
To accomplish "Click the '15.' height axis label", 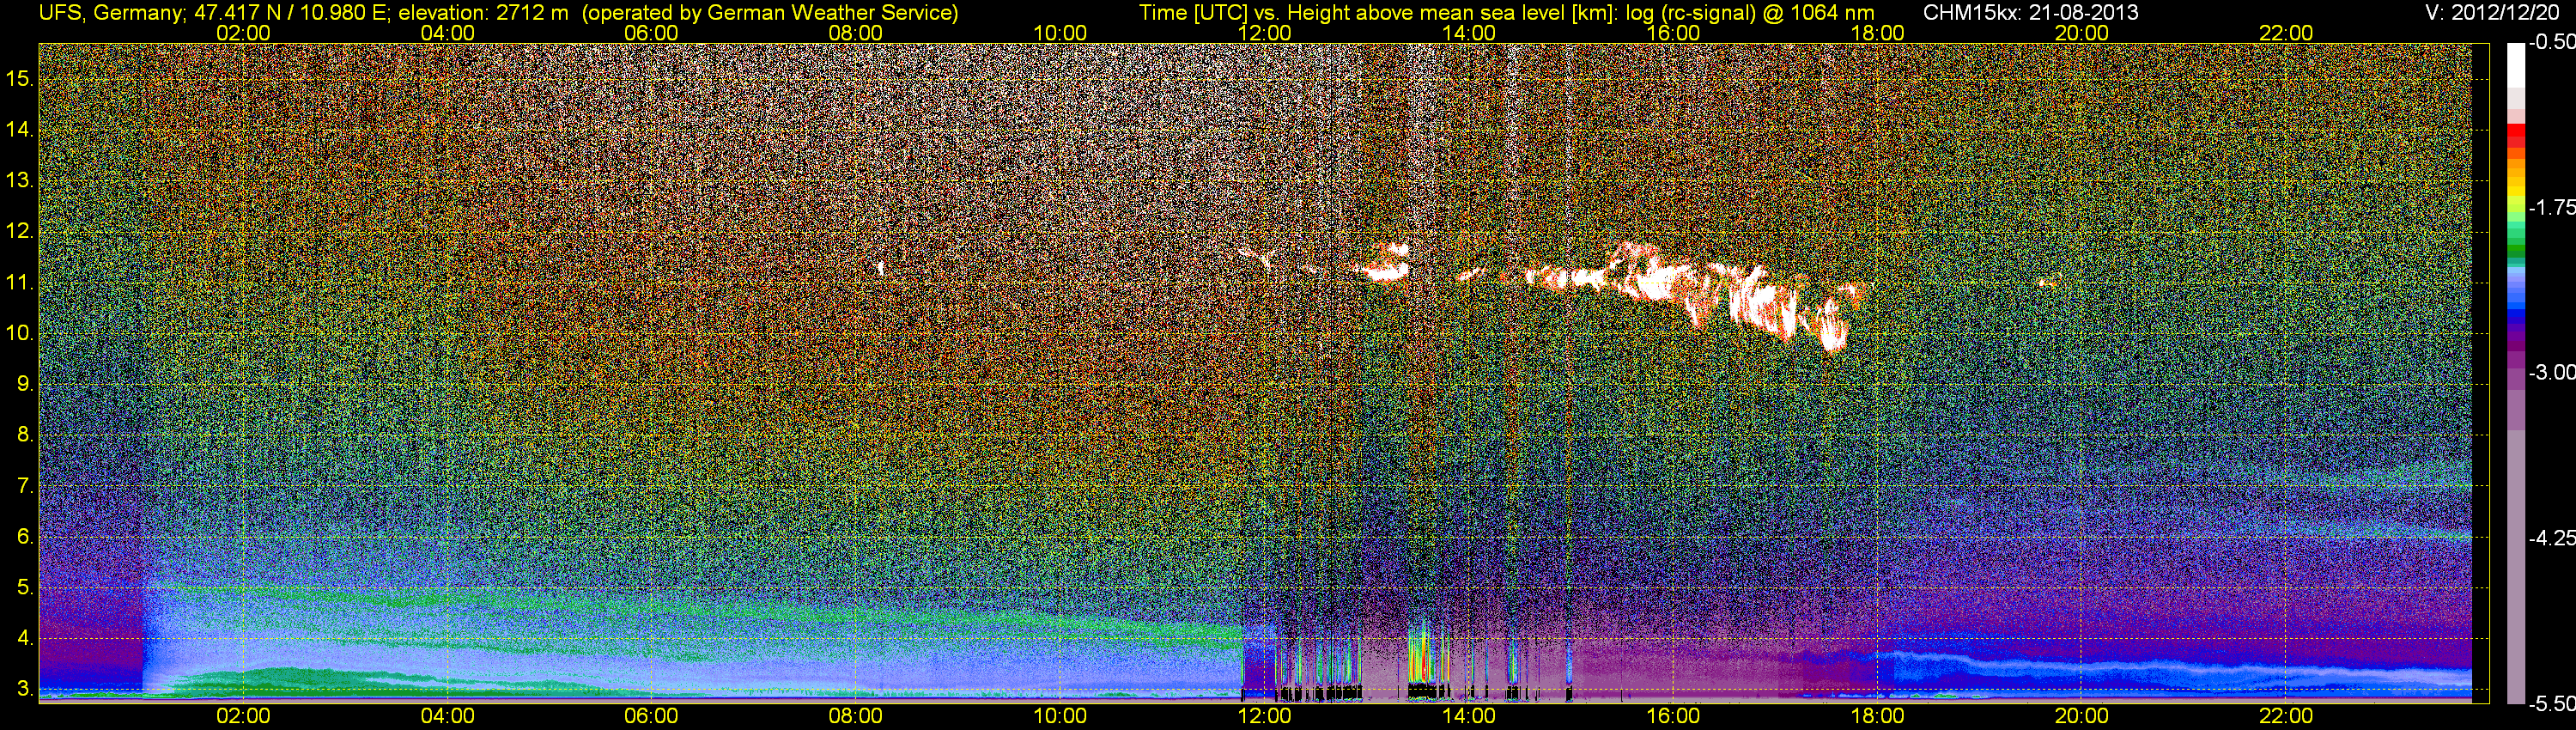I will click(20, 78).
